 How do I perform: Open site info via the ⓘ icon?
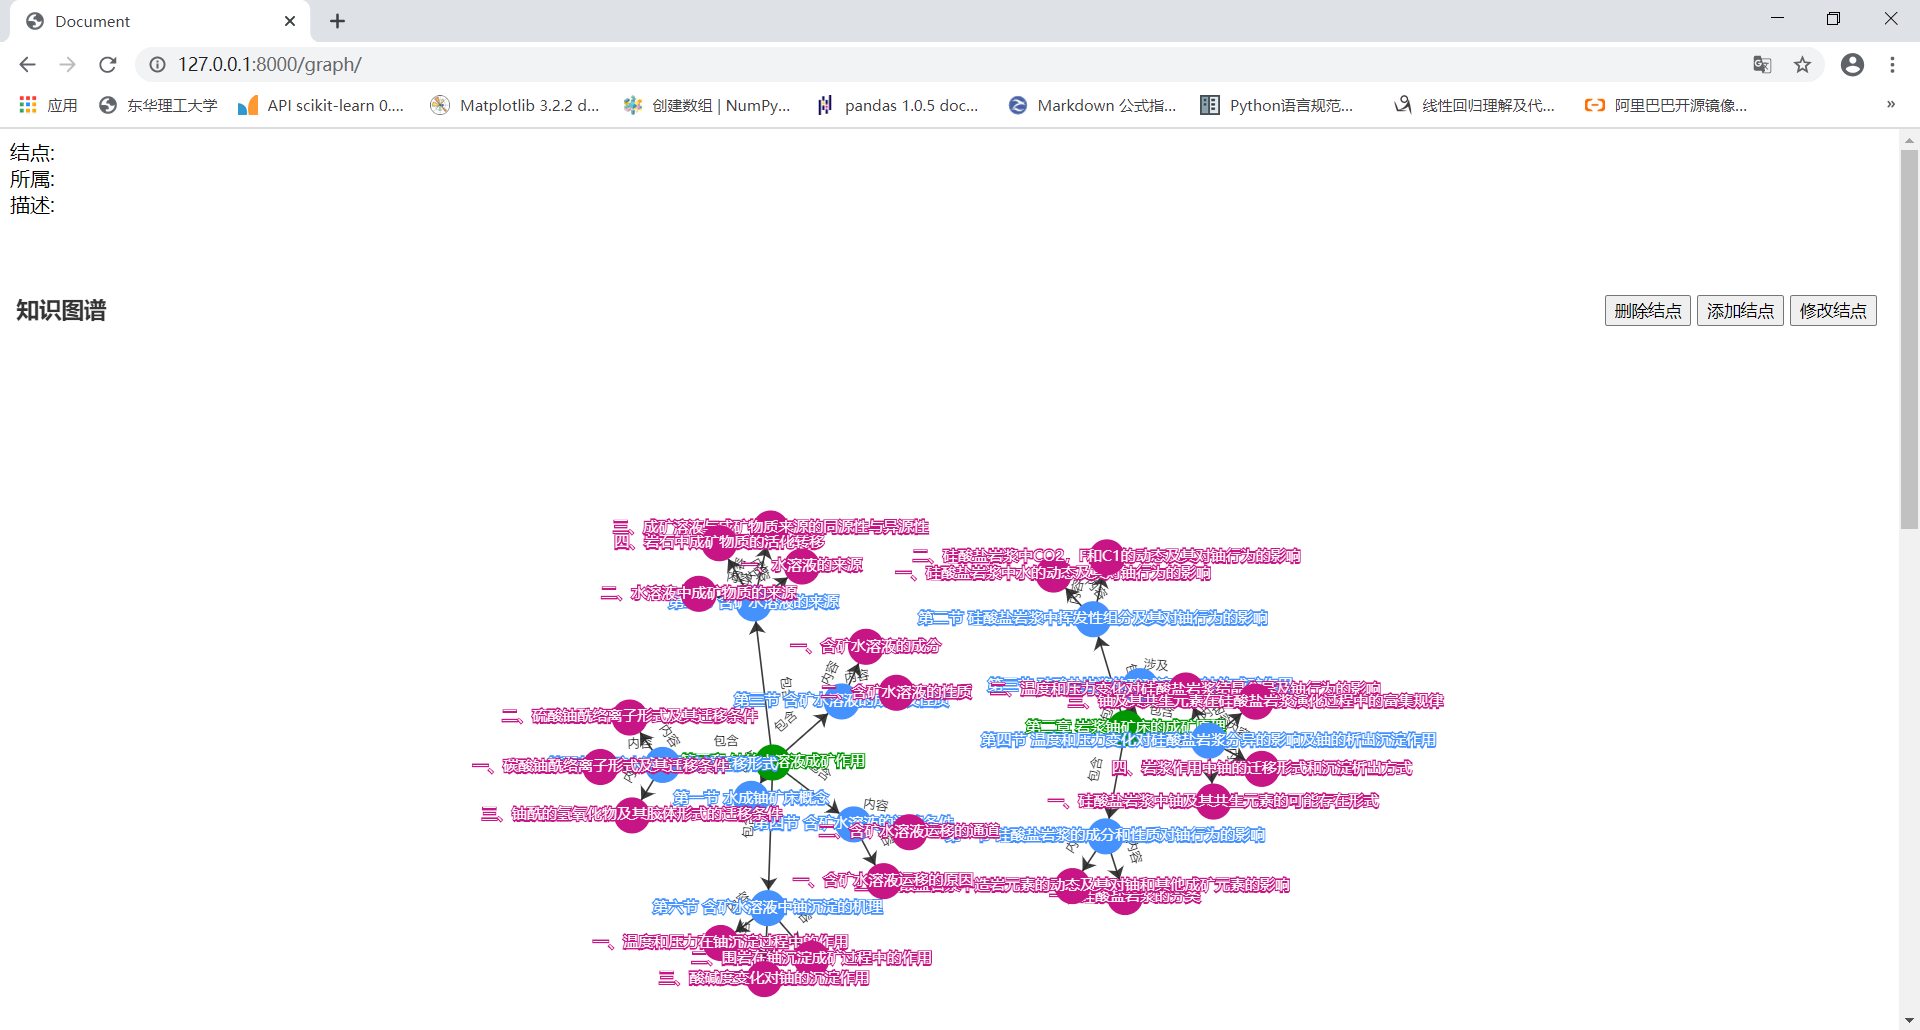click(x=157, y=64)
